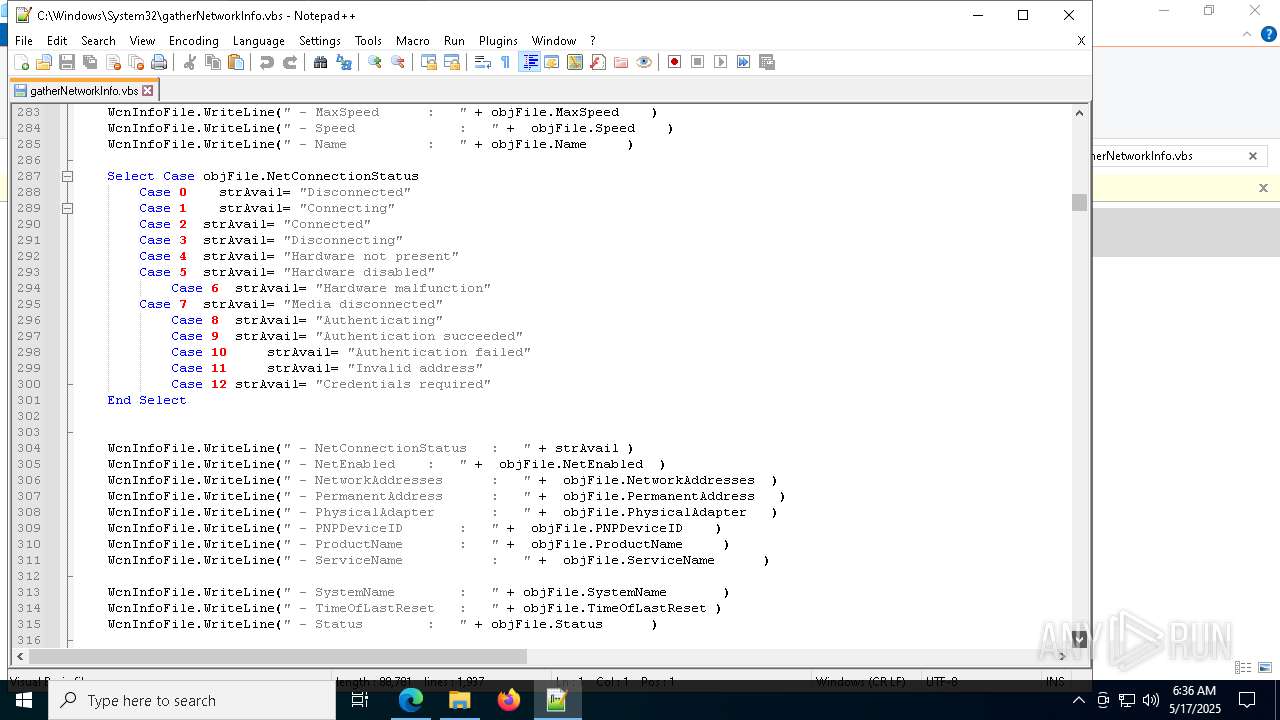This screenshot has width=1280, height=720.
Task: Open the File menu
Action: click(24, 41)
